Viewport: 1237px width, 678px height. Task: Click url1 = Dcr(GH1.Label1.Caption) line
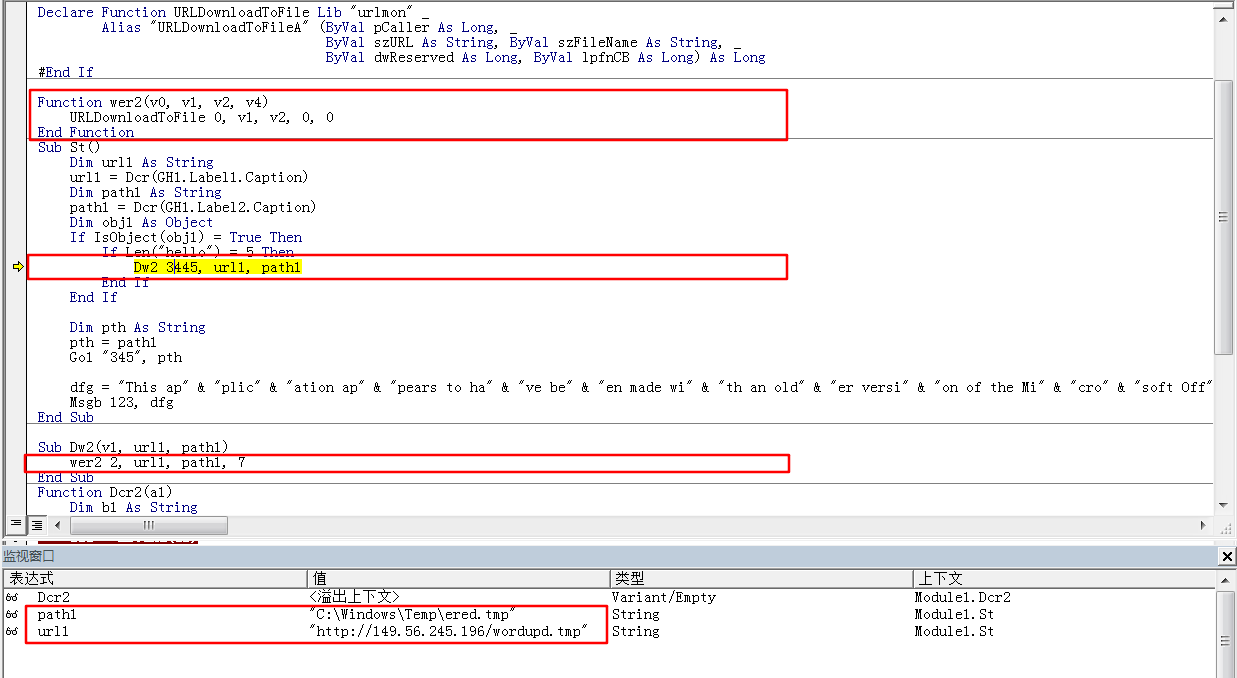[189, 177]
